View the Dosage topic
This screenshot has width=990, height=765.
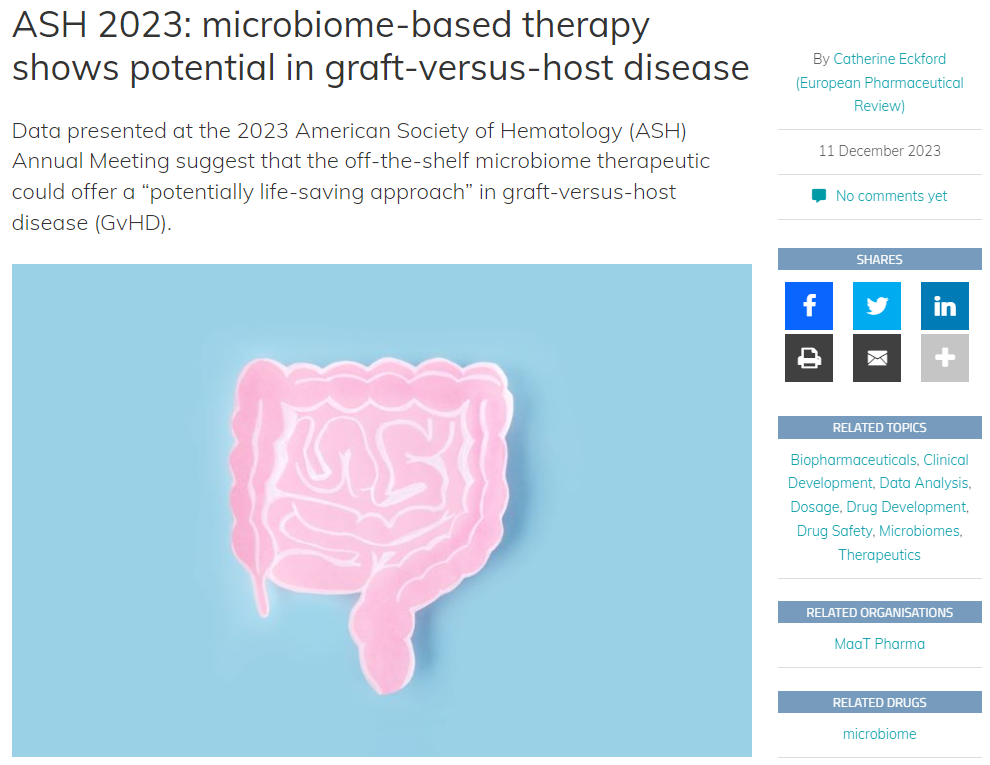814,507
